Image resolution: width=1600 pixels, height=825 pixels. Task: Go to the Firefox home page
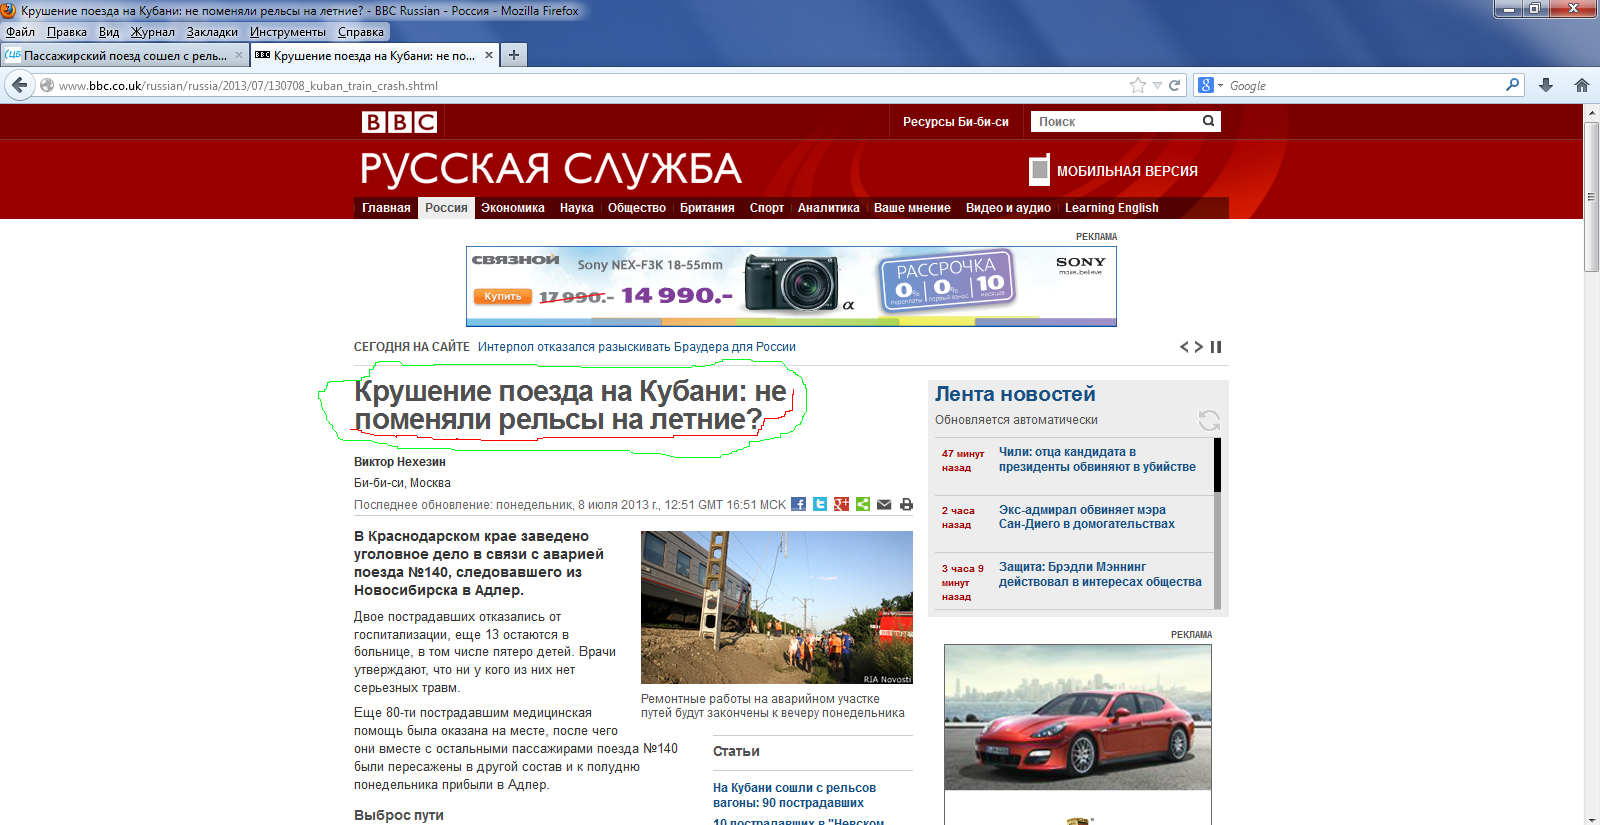coord(1581,86)
